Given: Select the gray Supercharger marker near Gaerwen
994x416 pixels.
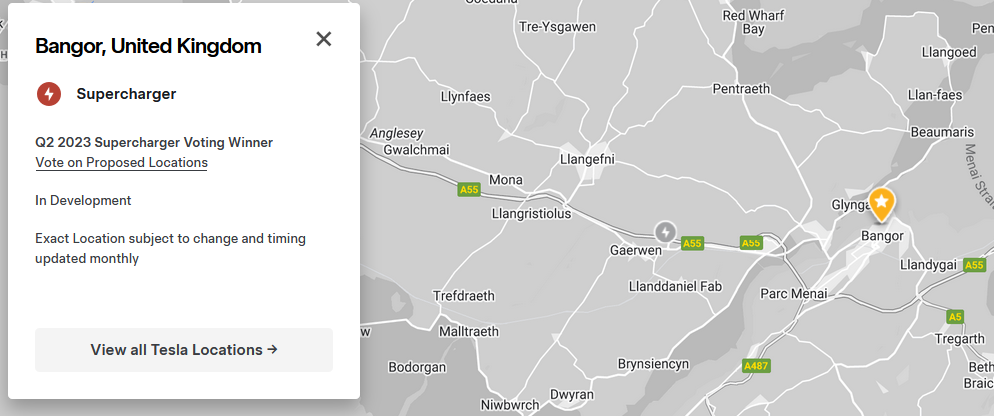Looking at the screenshot, I should (665, 231).
